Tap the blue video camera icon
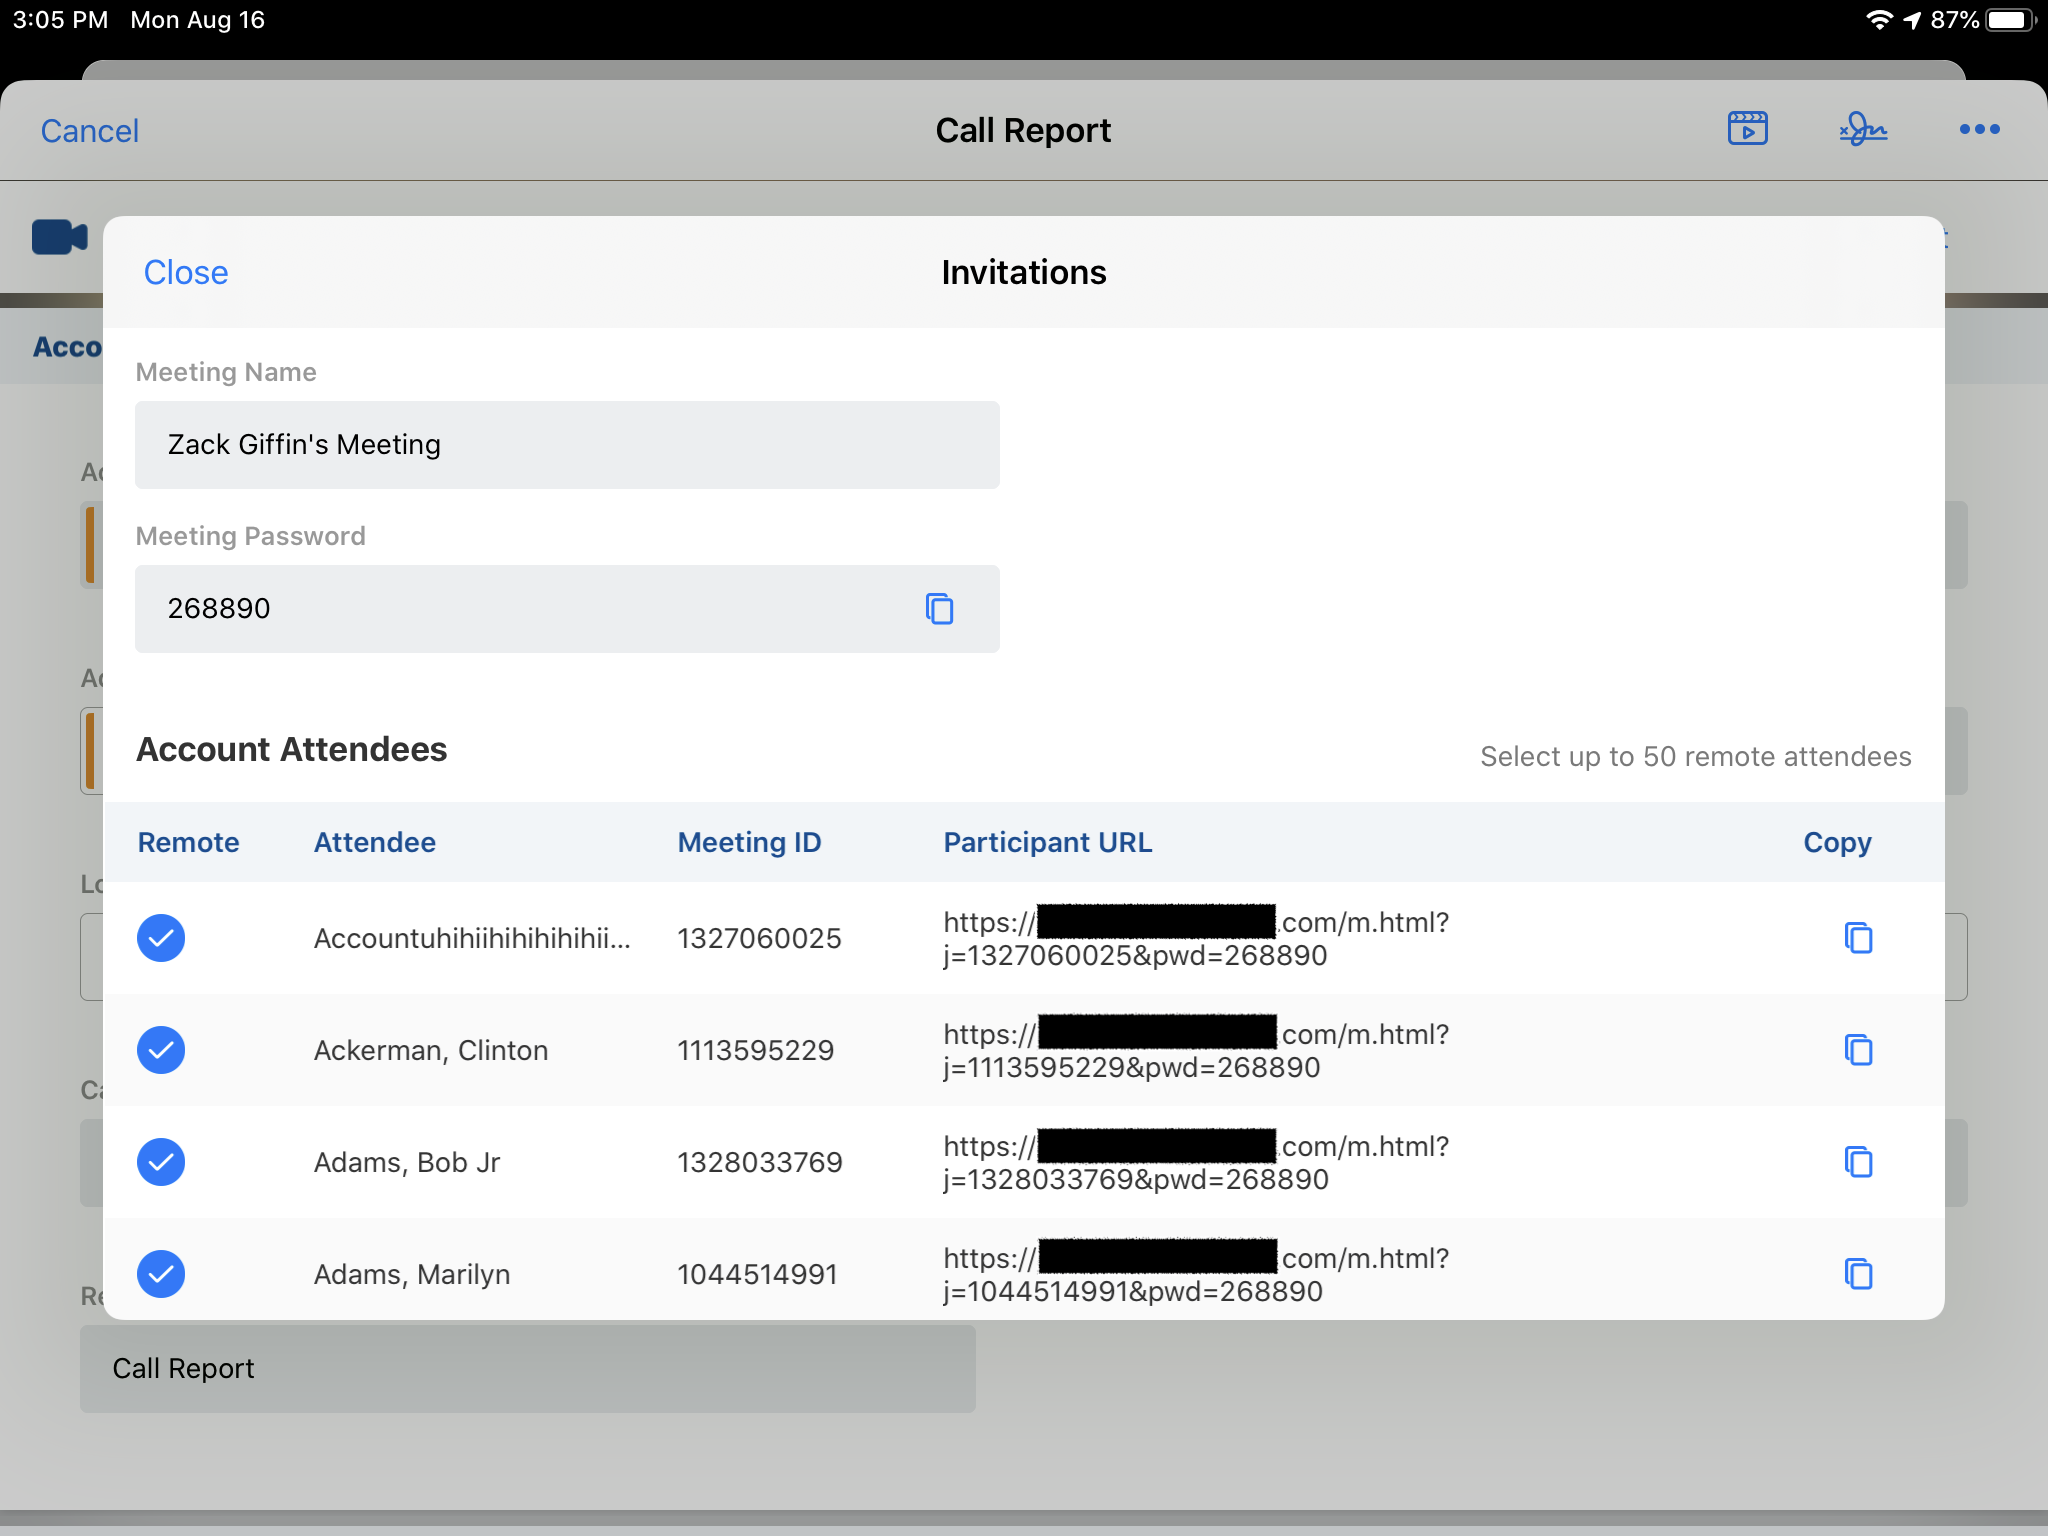Image resolution: width=2048 pixels, height=1536 pixels. click(x=59, y=237)
